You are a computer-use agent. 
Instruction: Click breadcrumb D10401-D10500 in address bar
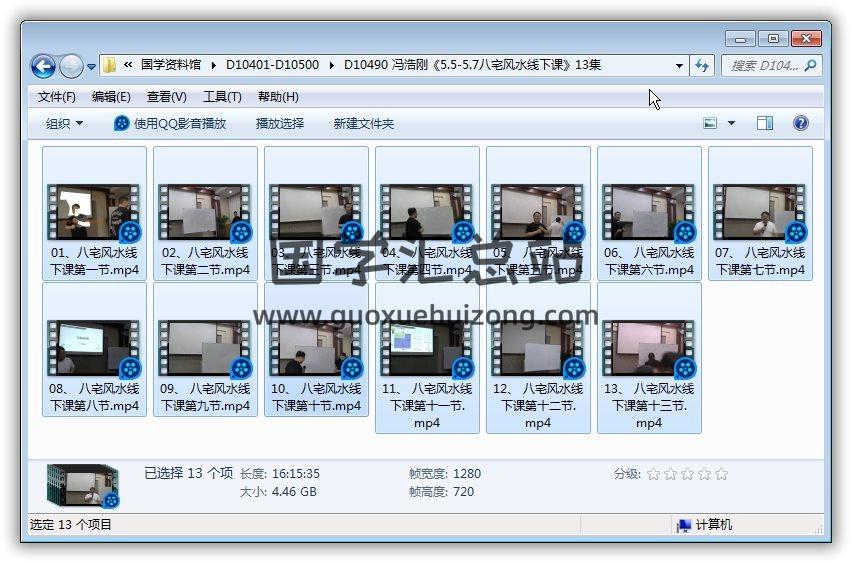click(272, 65)
